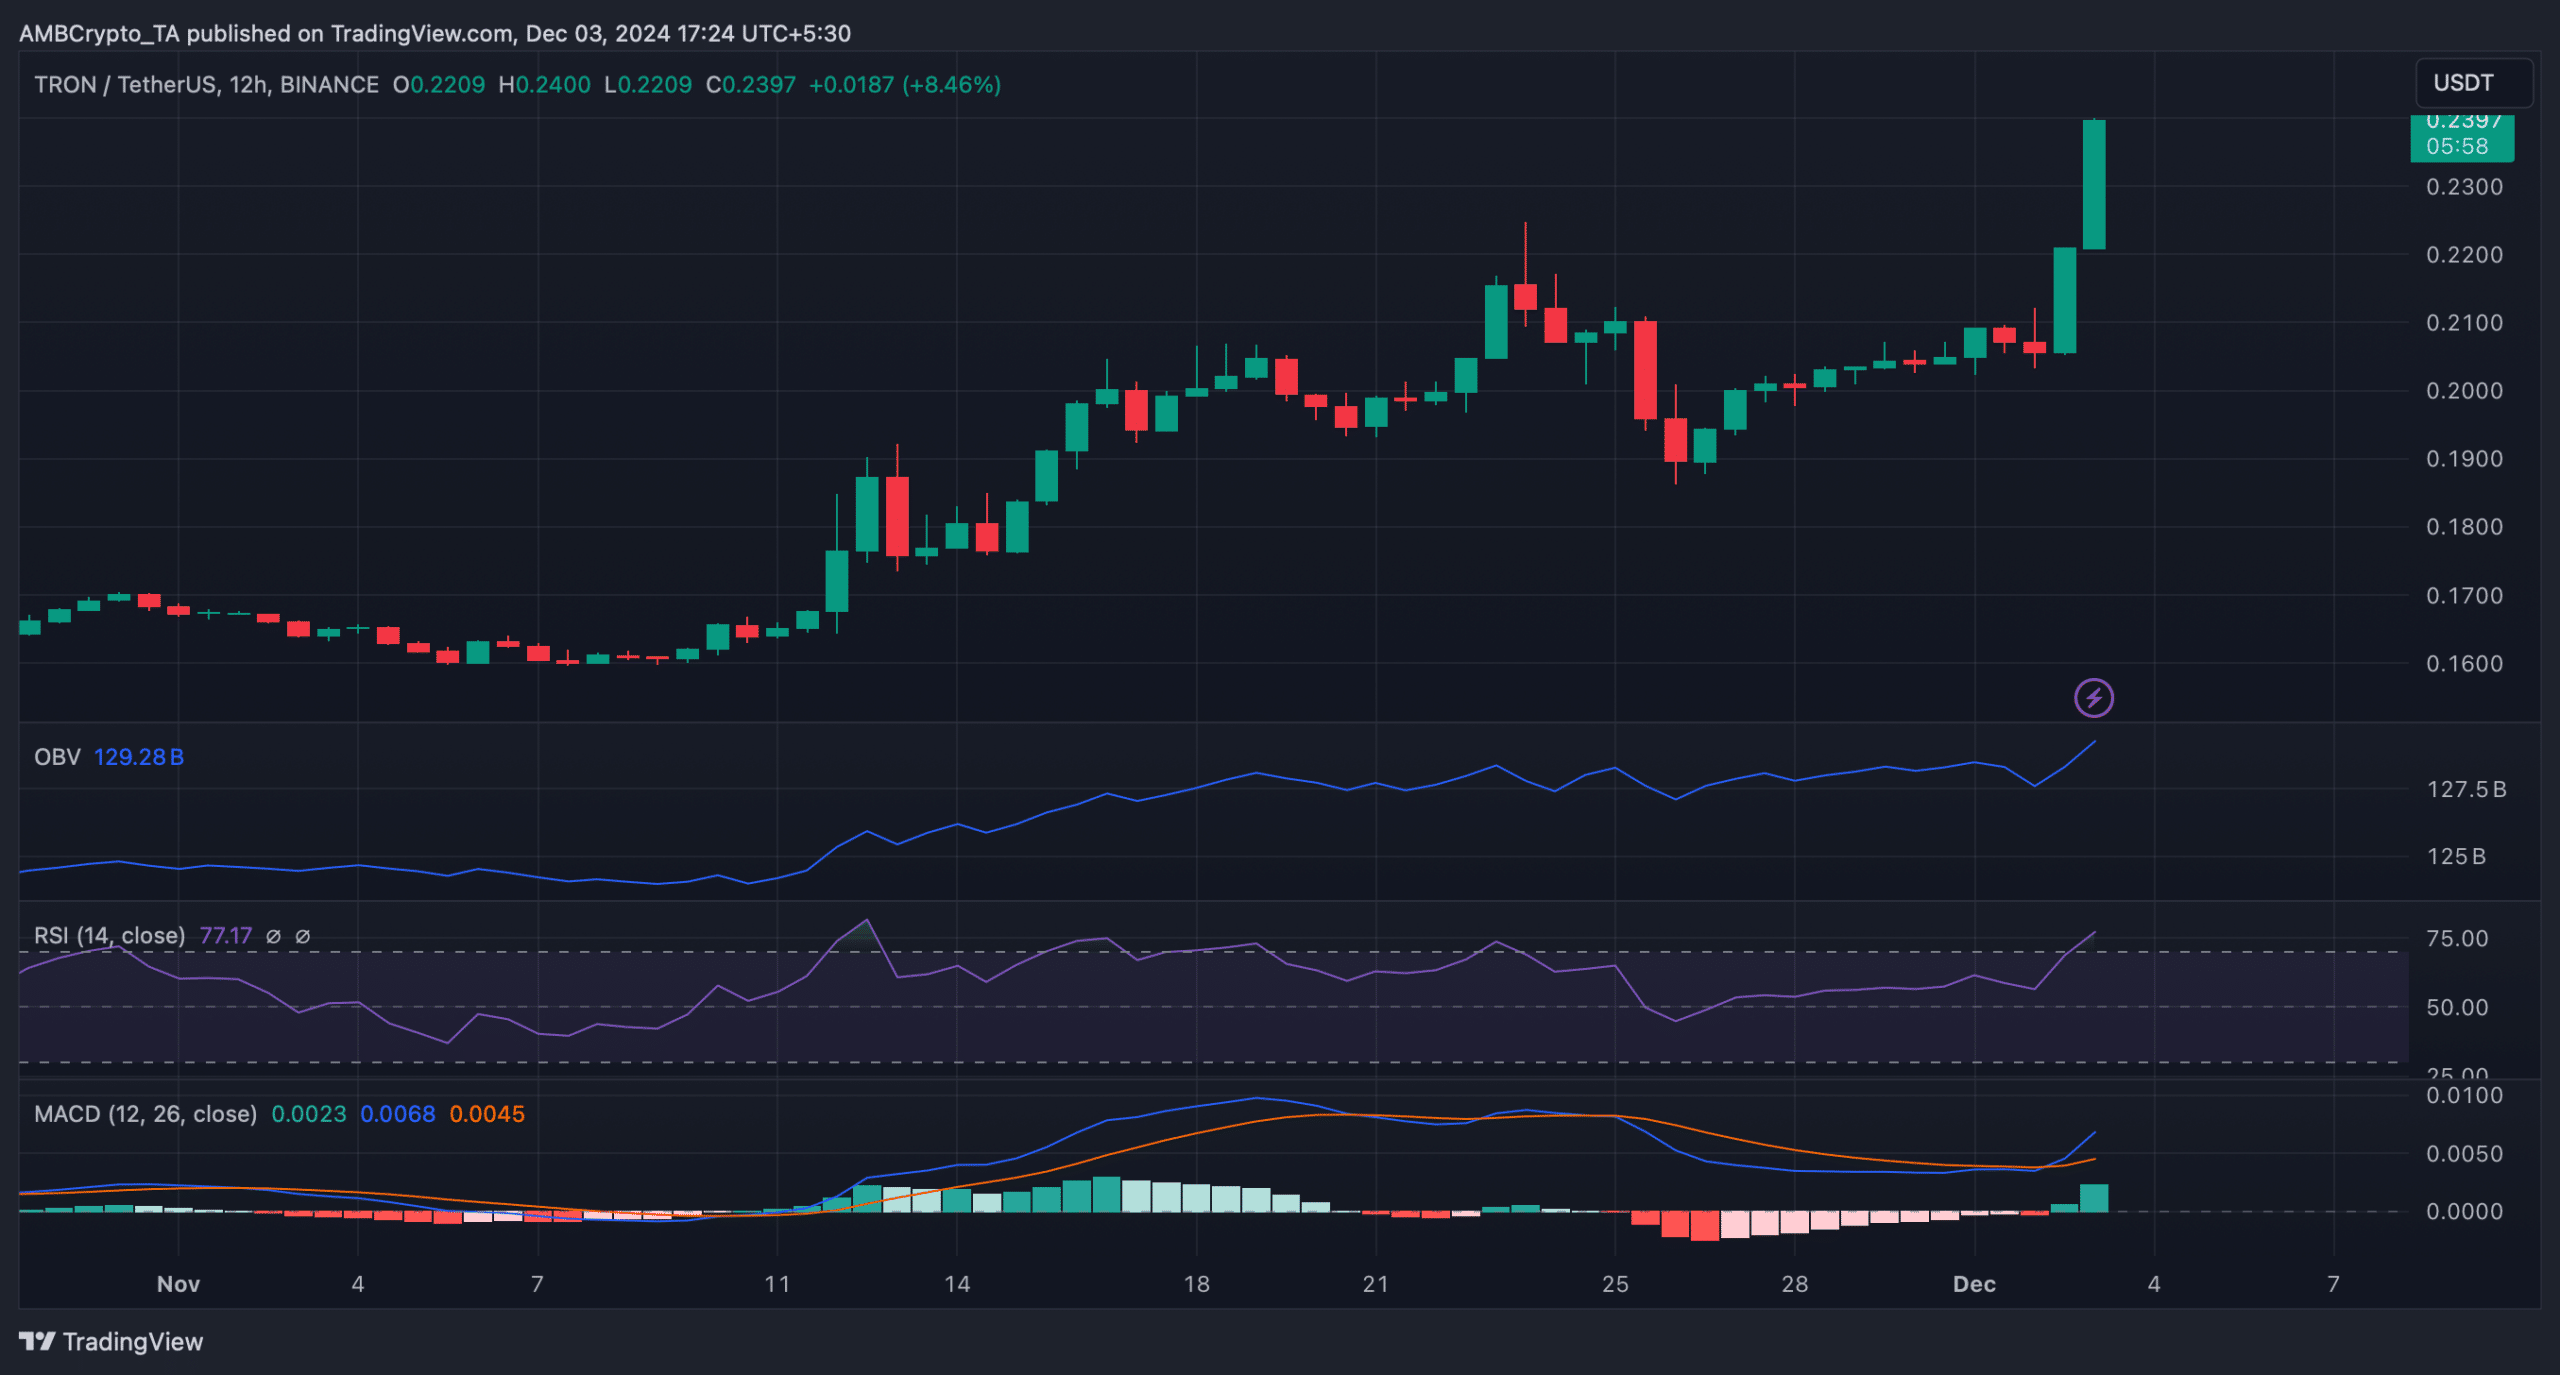Image resolution: width=2560 pixels, height=1375 pixels.
Task: Click the 28 date label on time axis
Action: click(x=1795, y=1285)
